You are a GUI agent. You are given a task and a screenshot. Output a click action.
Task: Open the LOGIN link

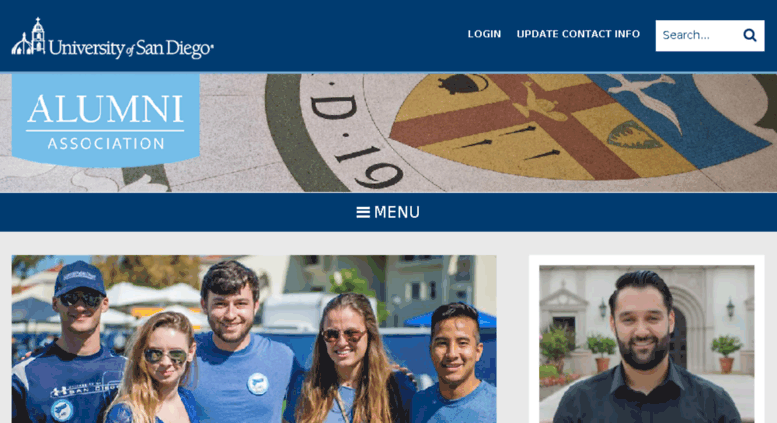484,34
